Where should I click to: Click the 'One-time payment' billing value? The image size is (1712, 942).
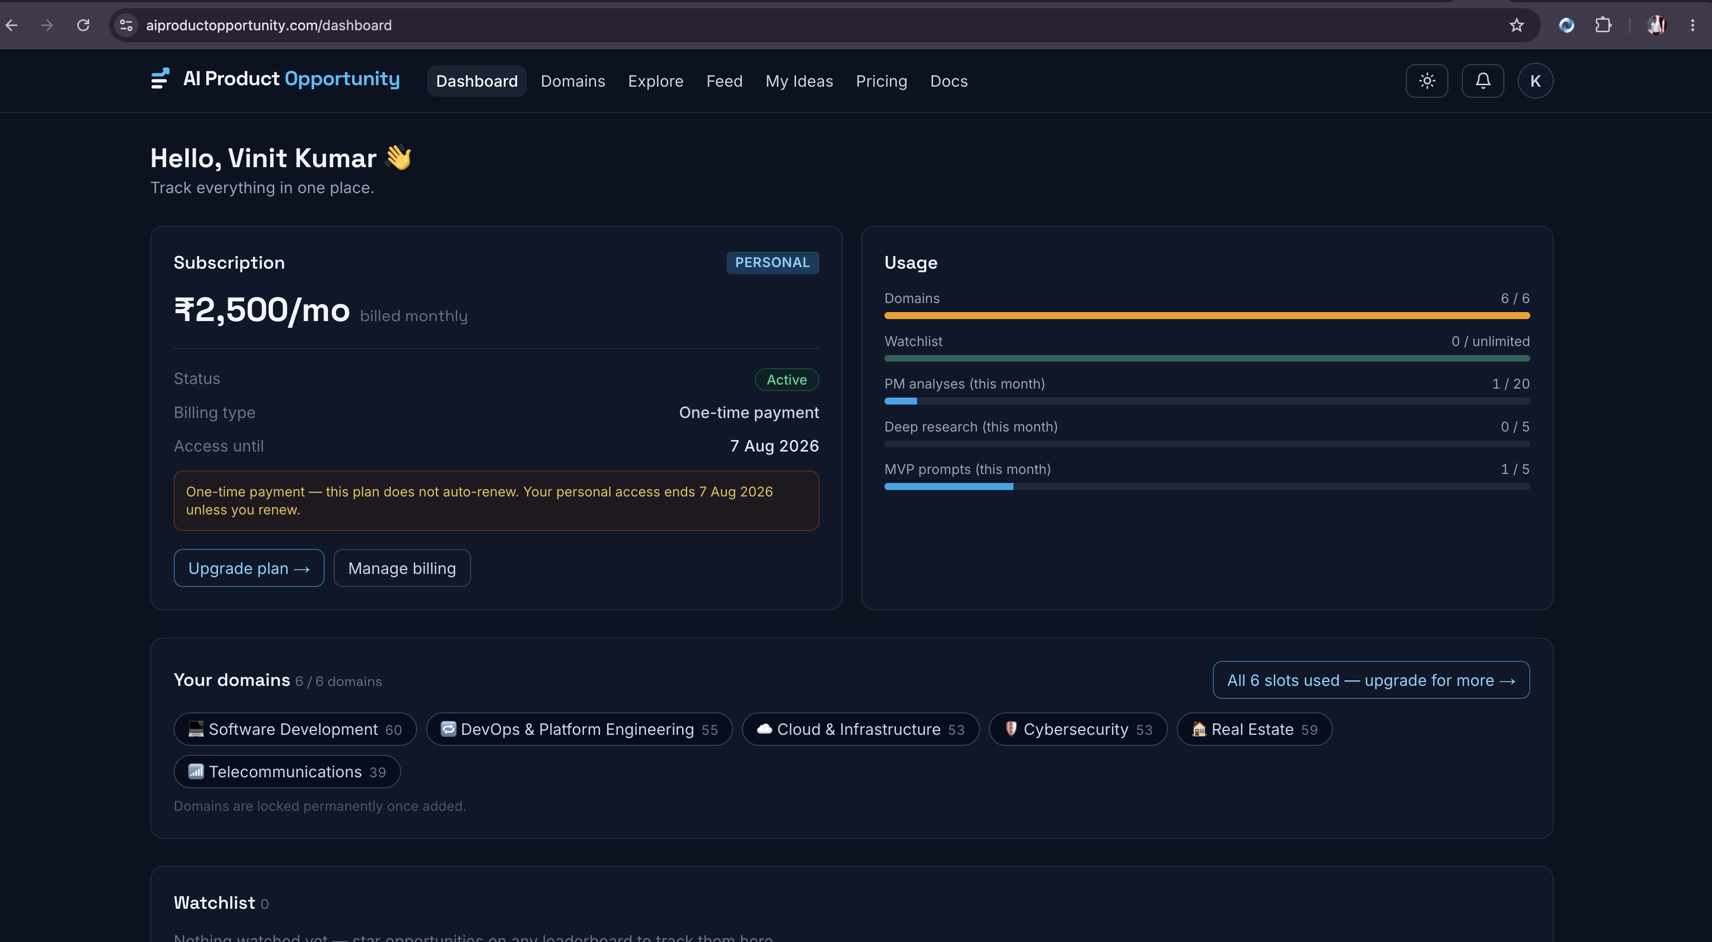coord(749,412)
